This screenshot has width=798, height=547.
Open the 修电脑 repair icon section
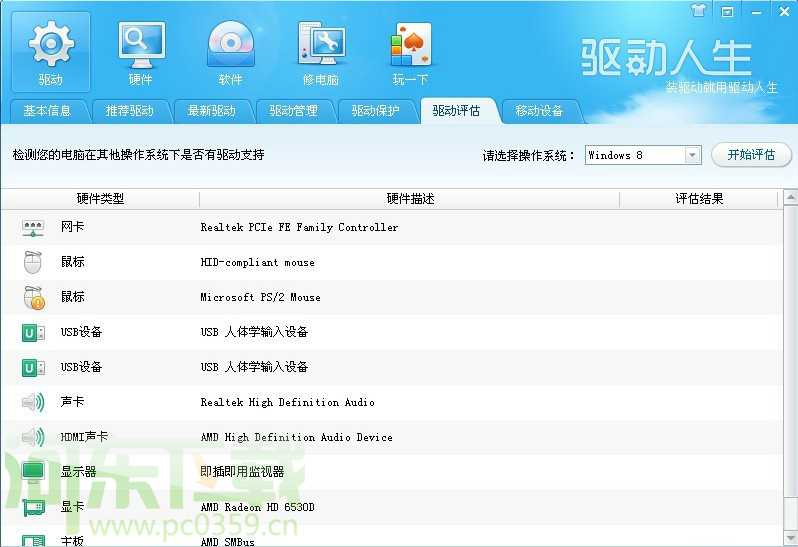tap(321, 52)
